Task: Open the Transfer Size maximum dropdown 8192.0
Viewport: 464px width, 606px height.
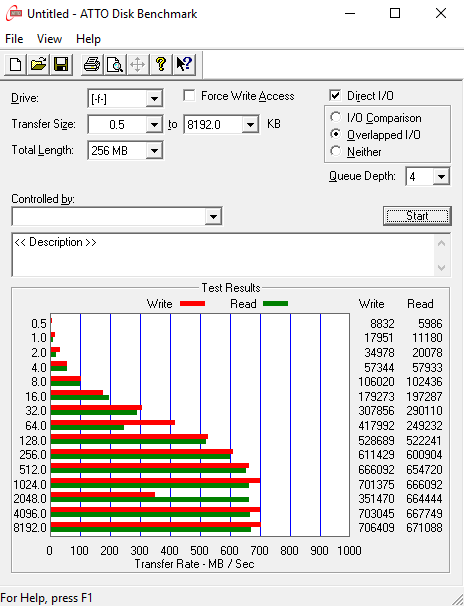Action: [x=250, y=125]
